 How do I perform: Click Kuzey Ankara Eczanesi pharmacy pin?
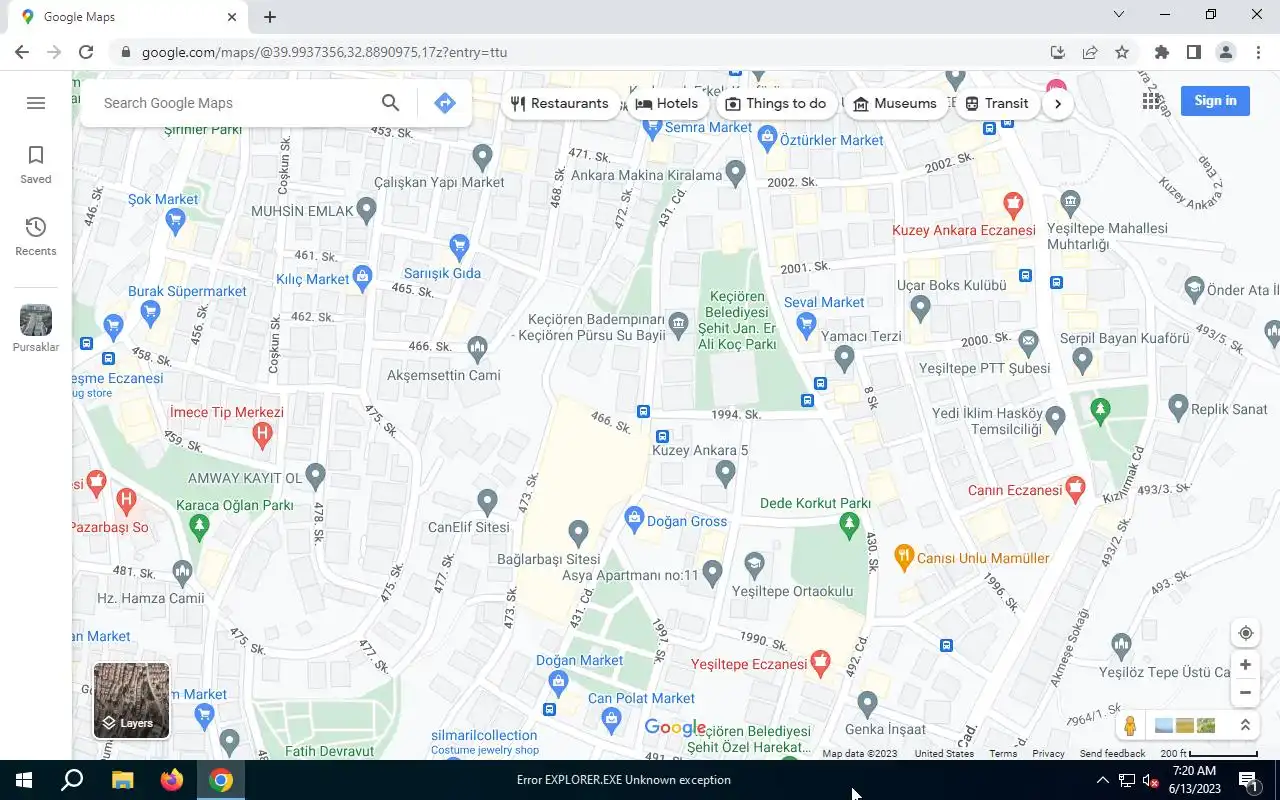(1013, 205)
